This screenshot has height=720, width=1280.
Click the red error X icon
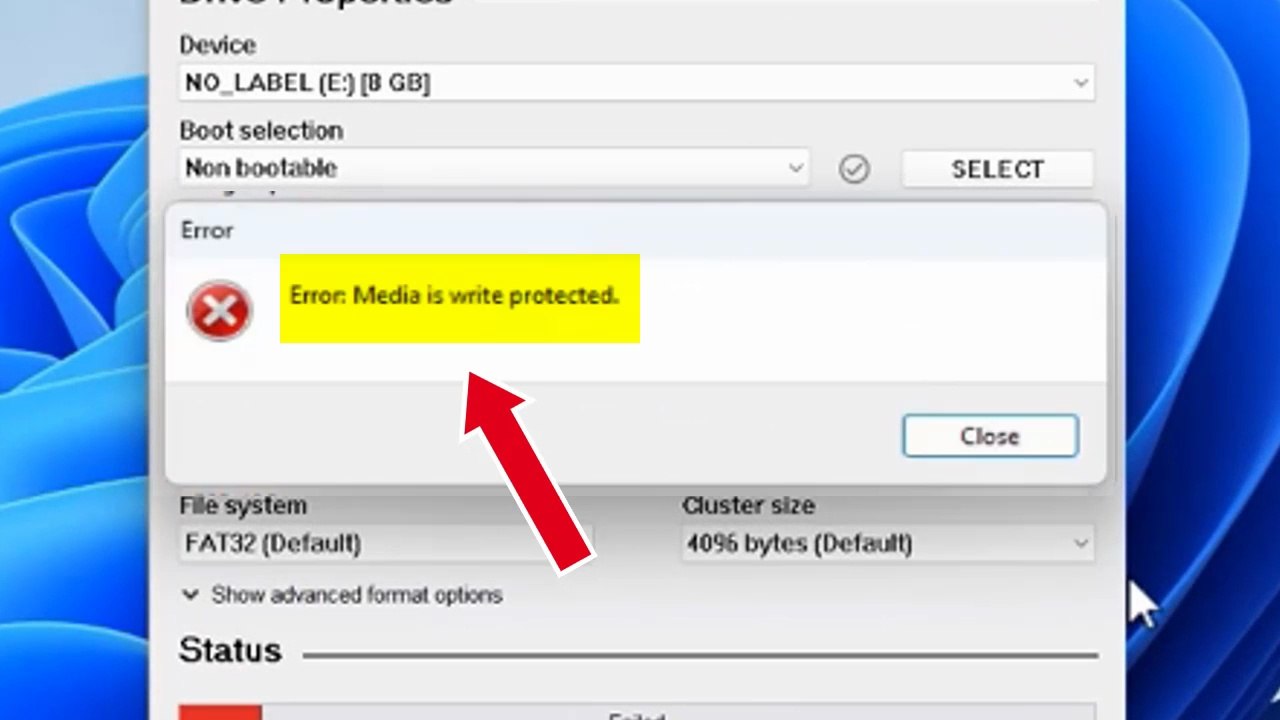point(219,311)
